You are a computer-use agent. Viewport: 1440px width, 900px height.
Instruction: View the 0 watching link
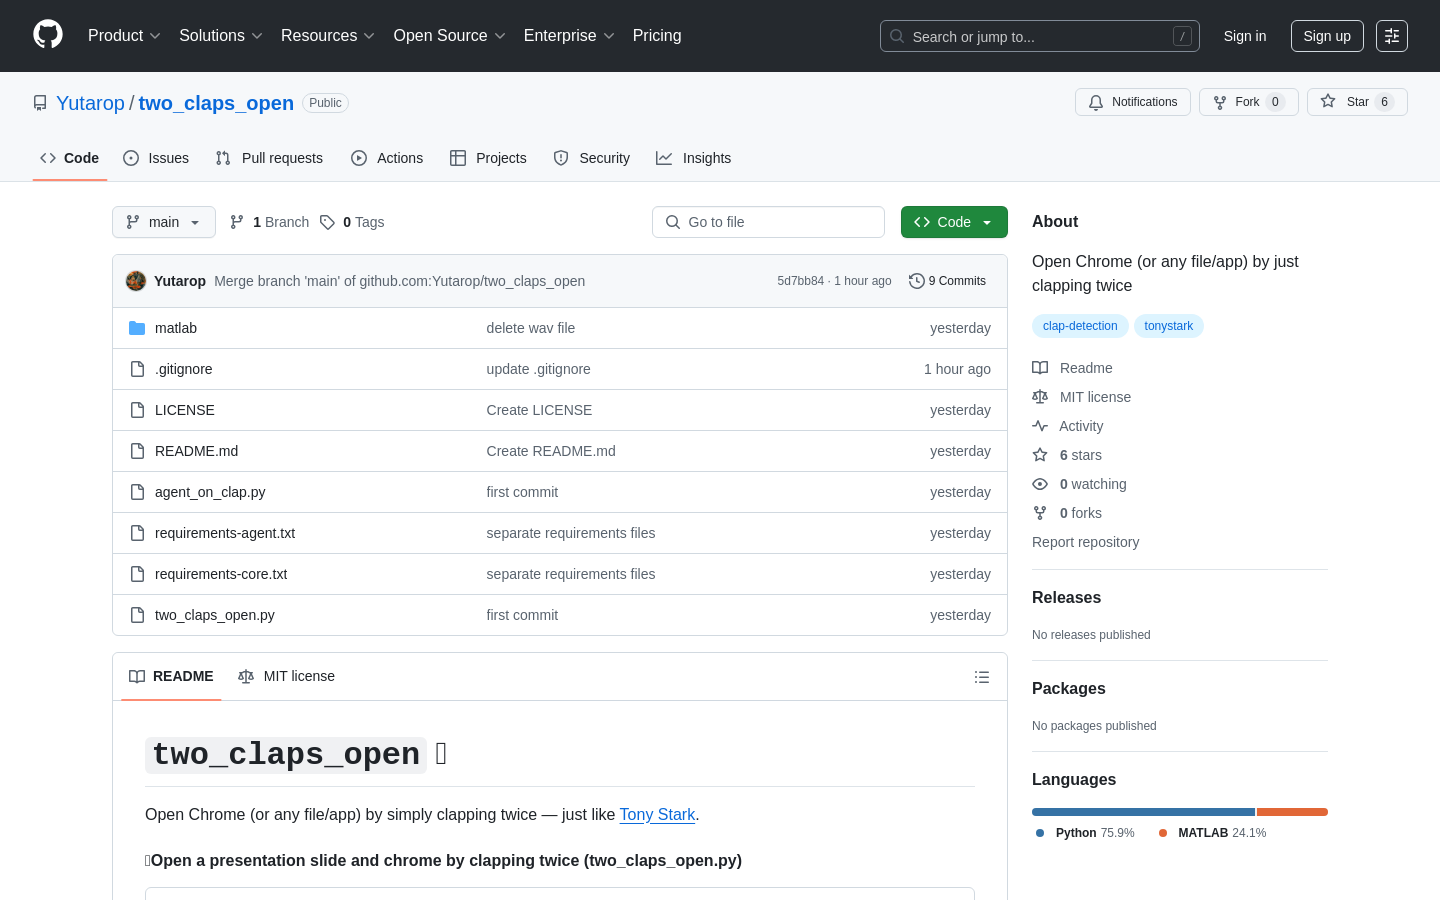[x=1093, y=484]
